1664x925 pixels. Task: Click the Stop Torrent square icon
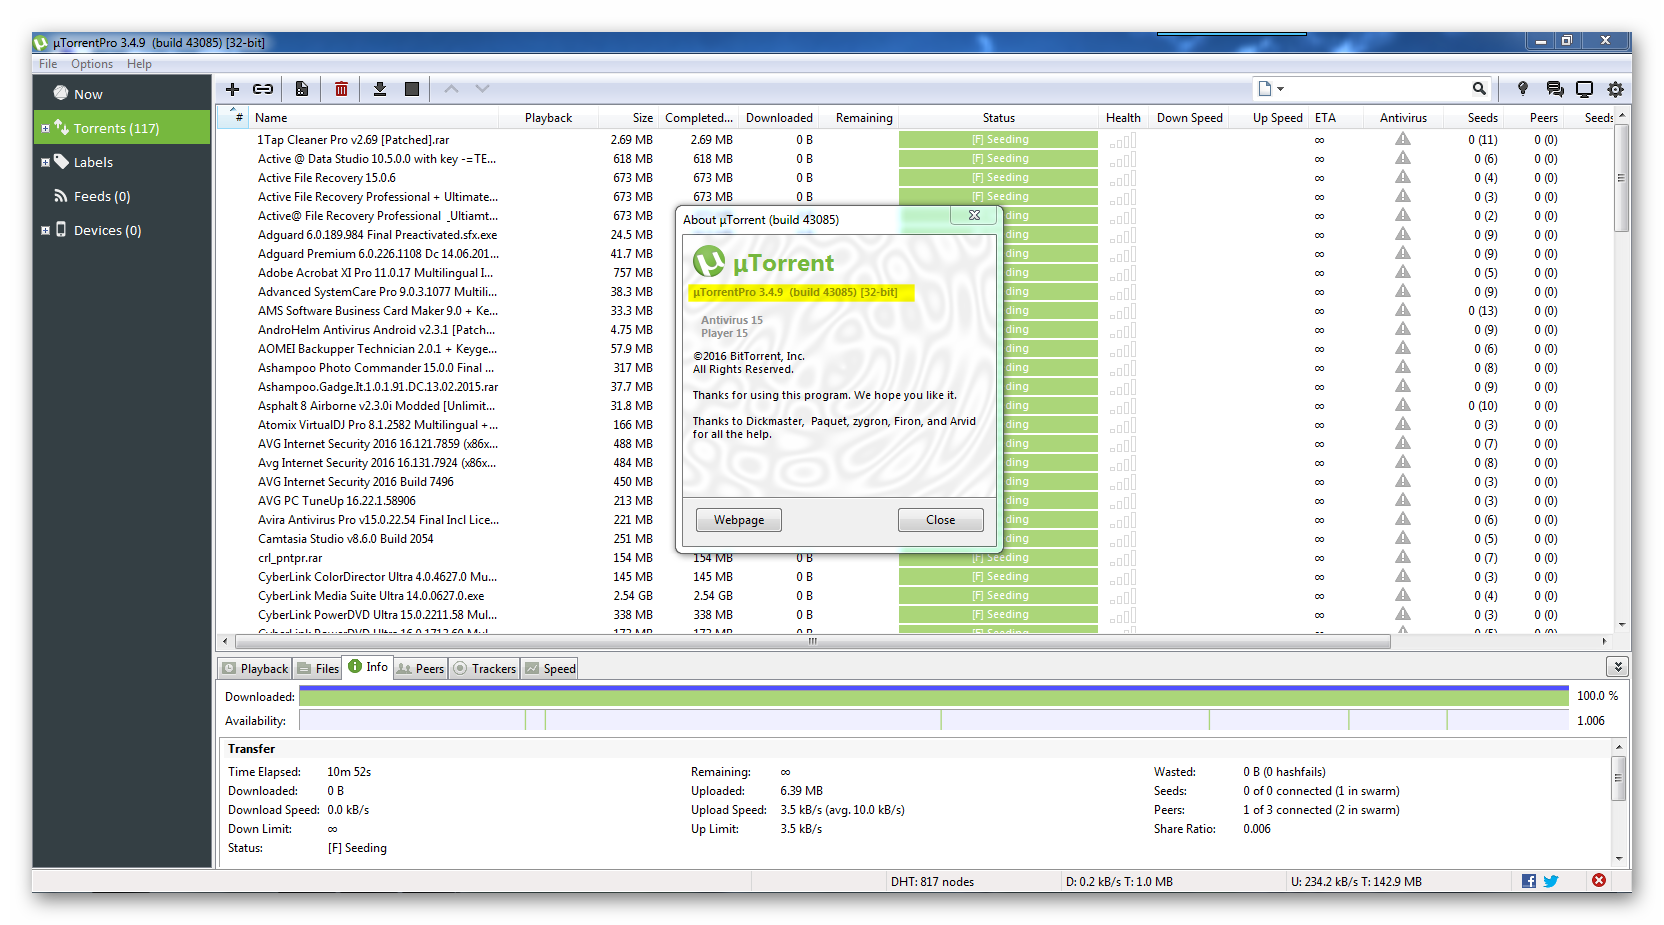click(x=411, y=89)
